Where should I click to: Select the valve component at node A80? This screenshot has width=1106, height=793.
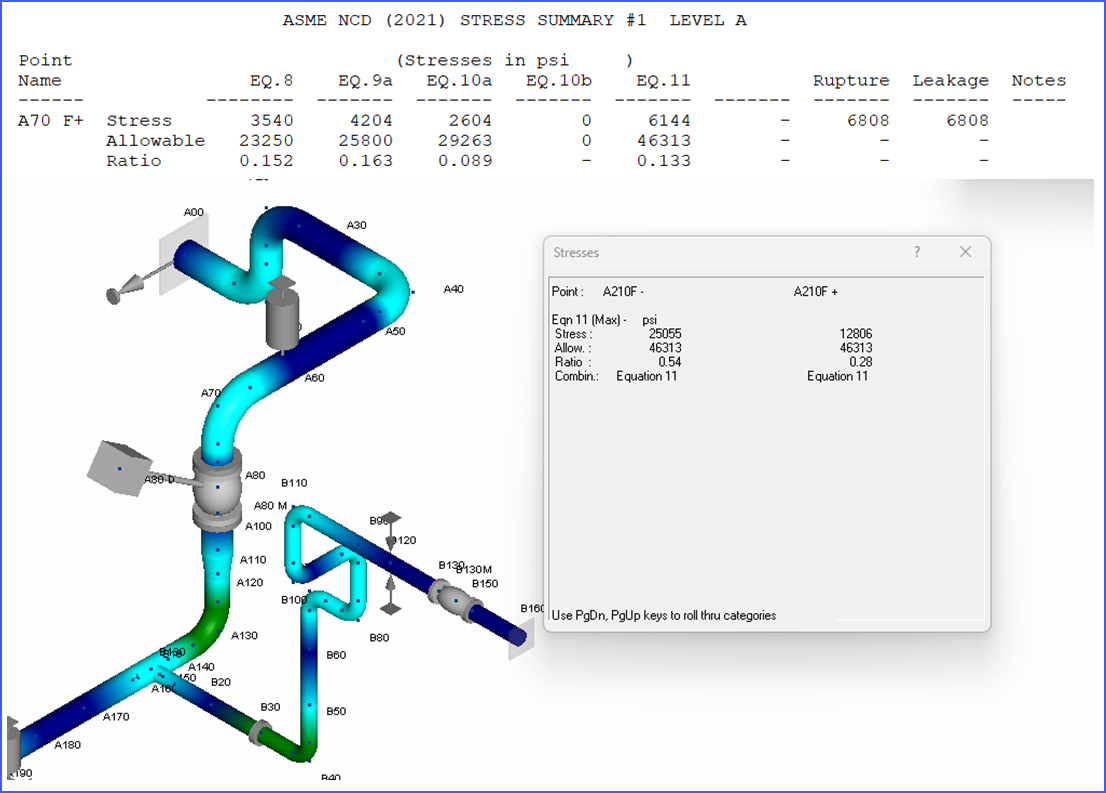(217, 488)
